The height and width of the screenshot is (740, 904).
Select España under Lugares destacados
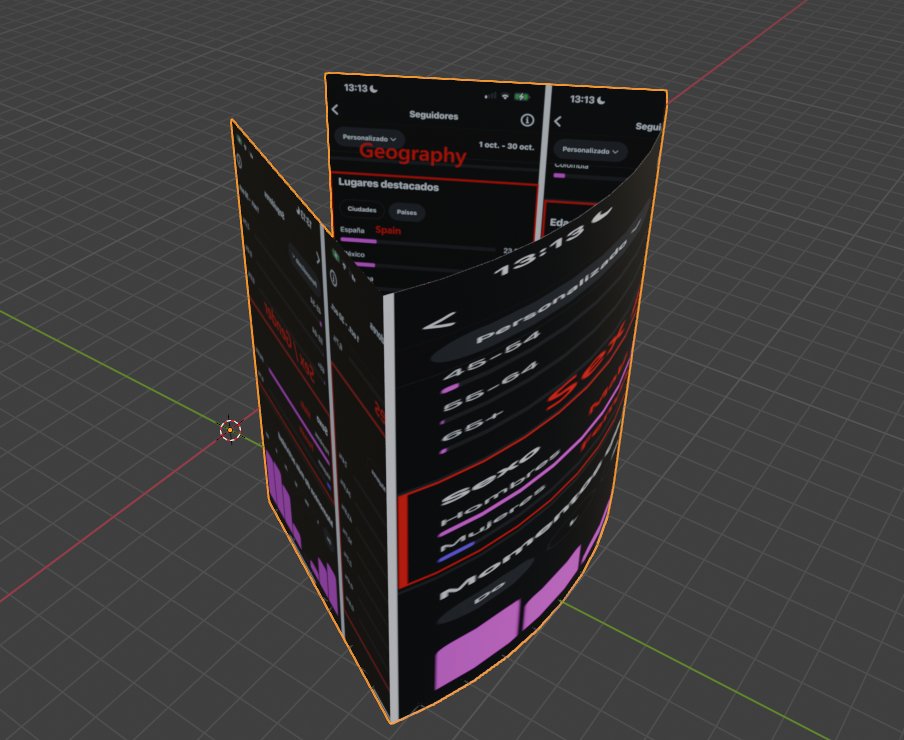pos(352,230)
